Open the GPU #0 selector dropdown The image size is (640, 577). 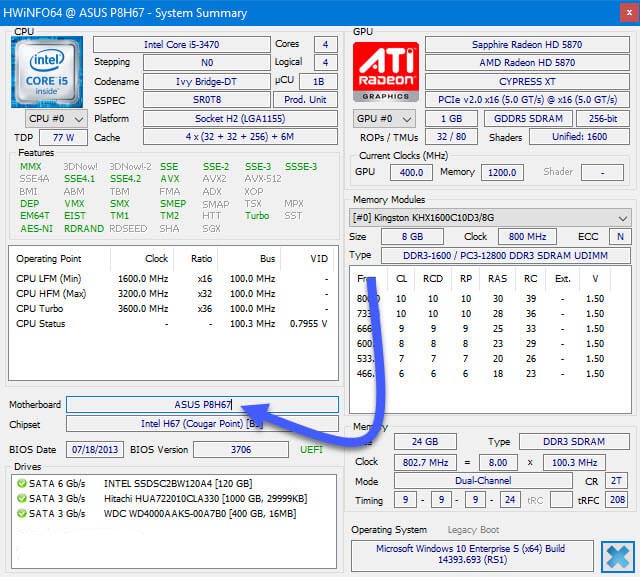384,119
